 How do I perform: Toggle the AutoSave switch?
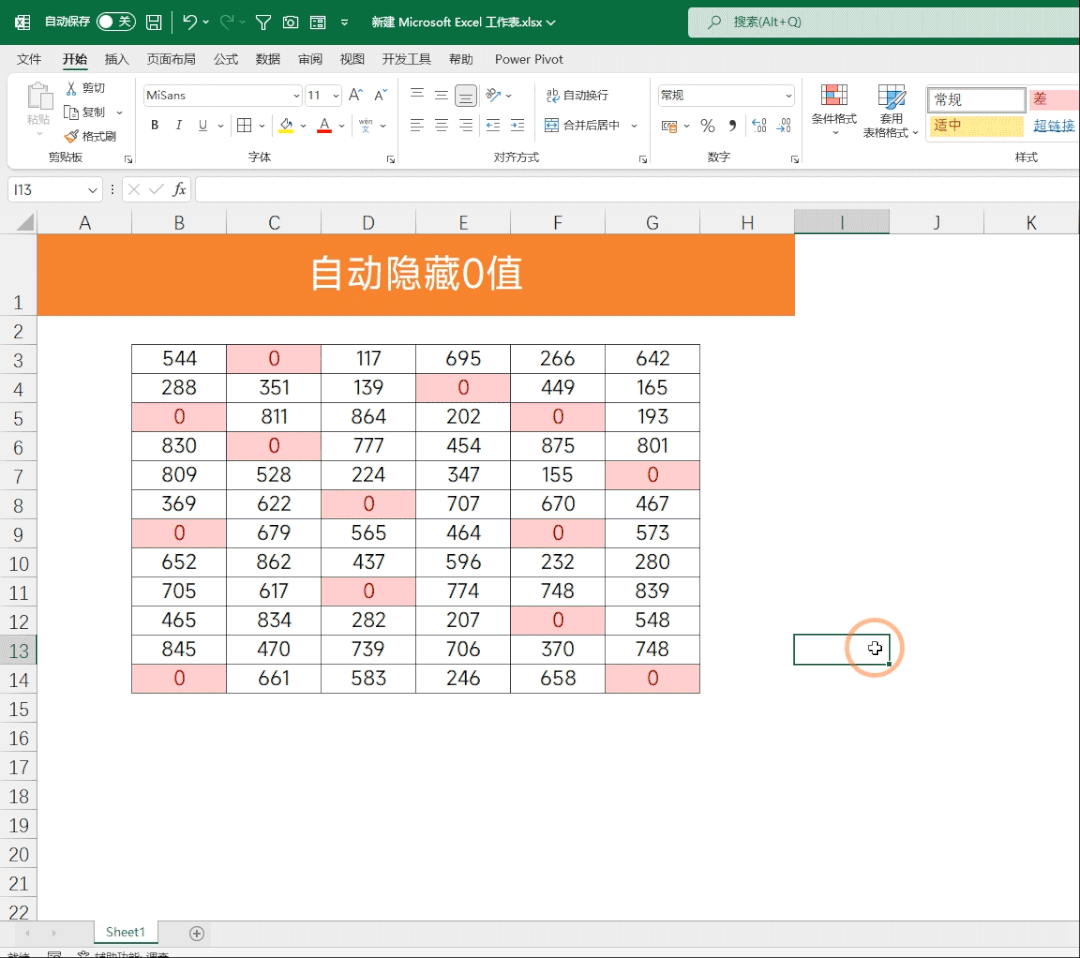pos(116,21)
